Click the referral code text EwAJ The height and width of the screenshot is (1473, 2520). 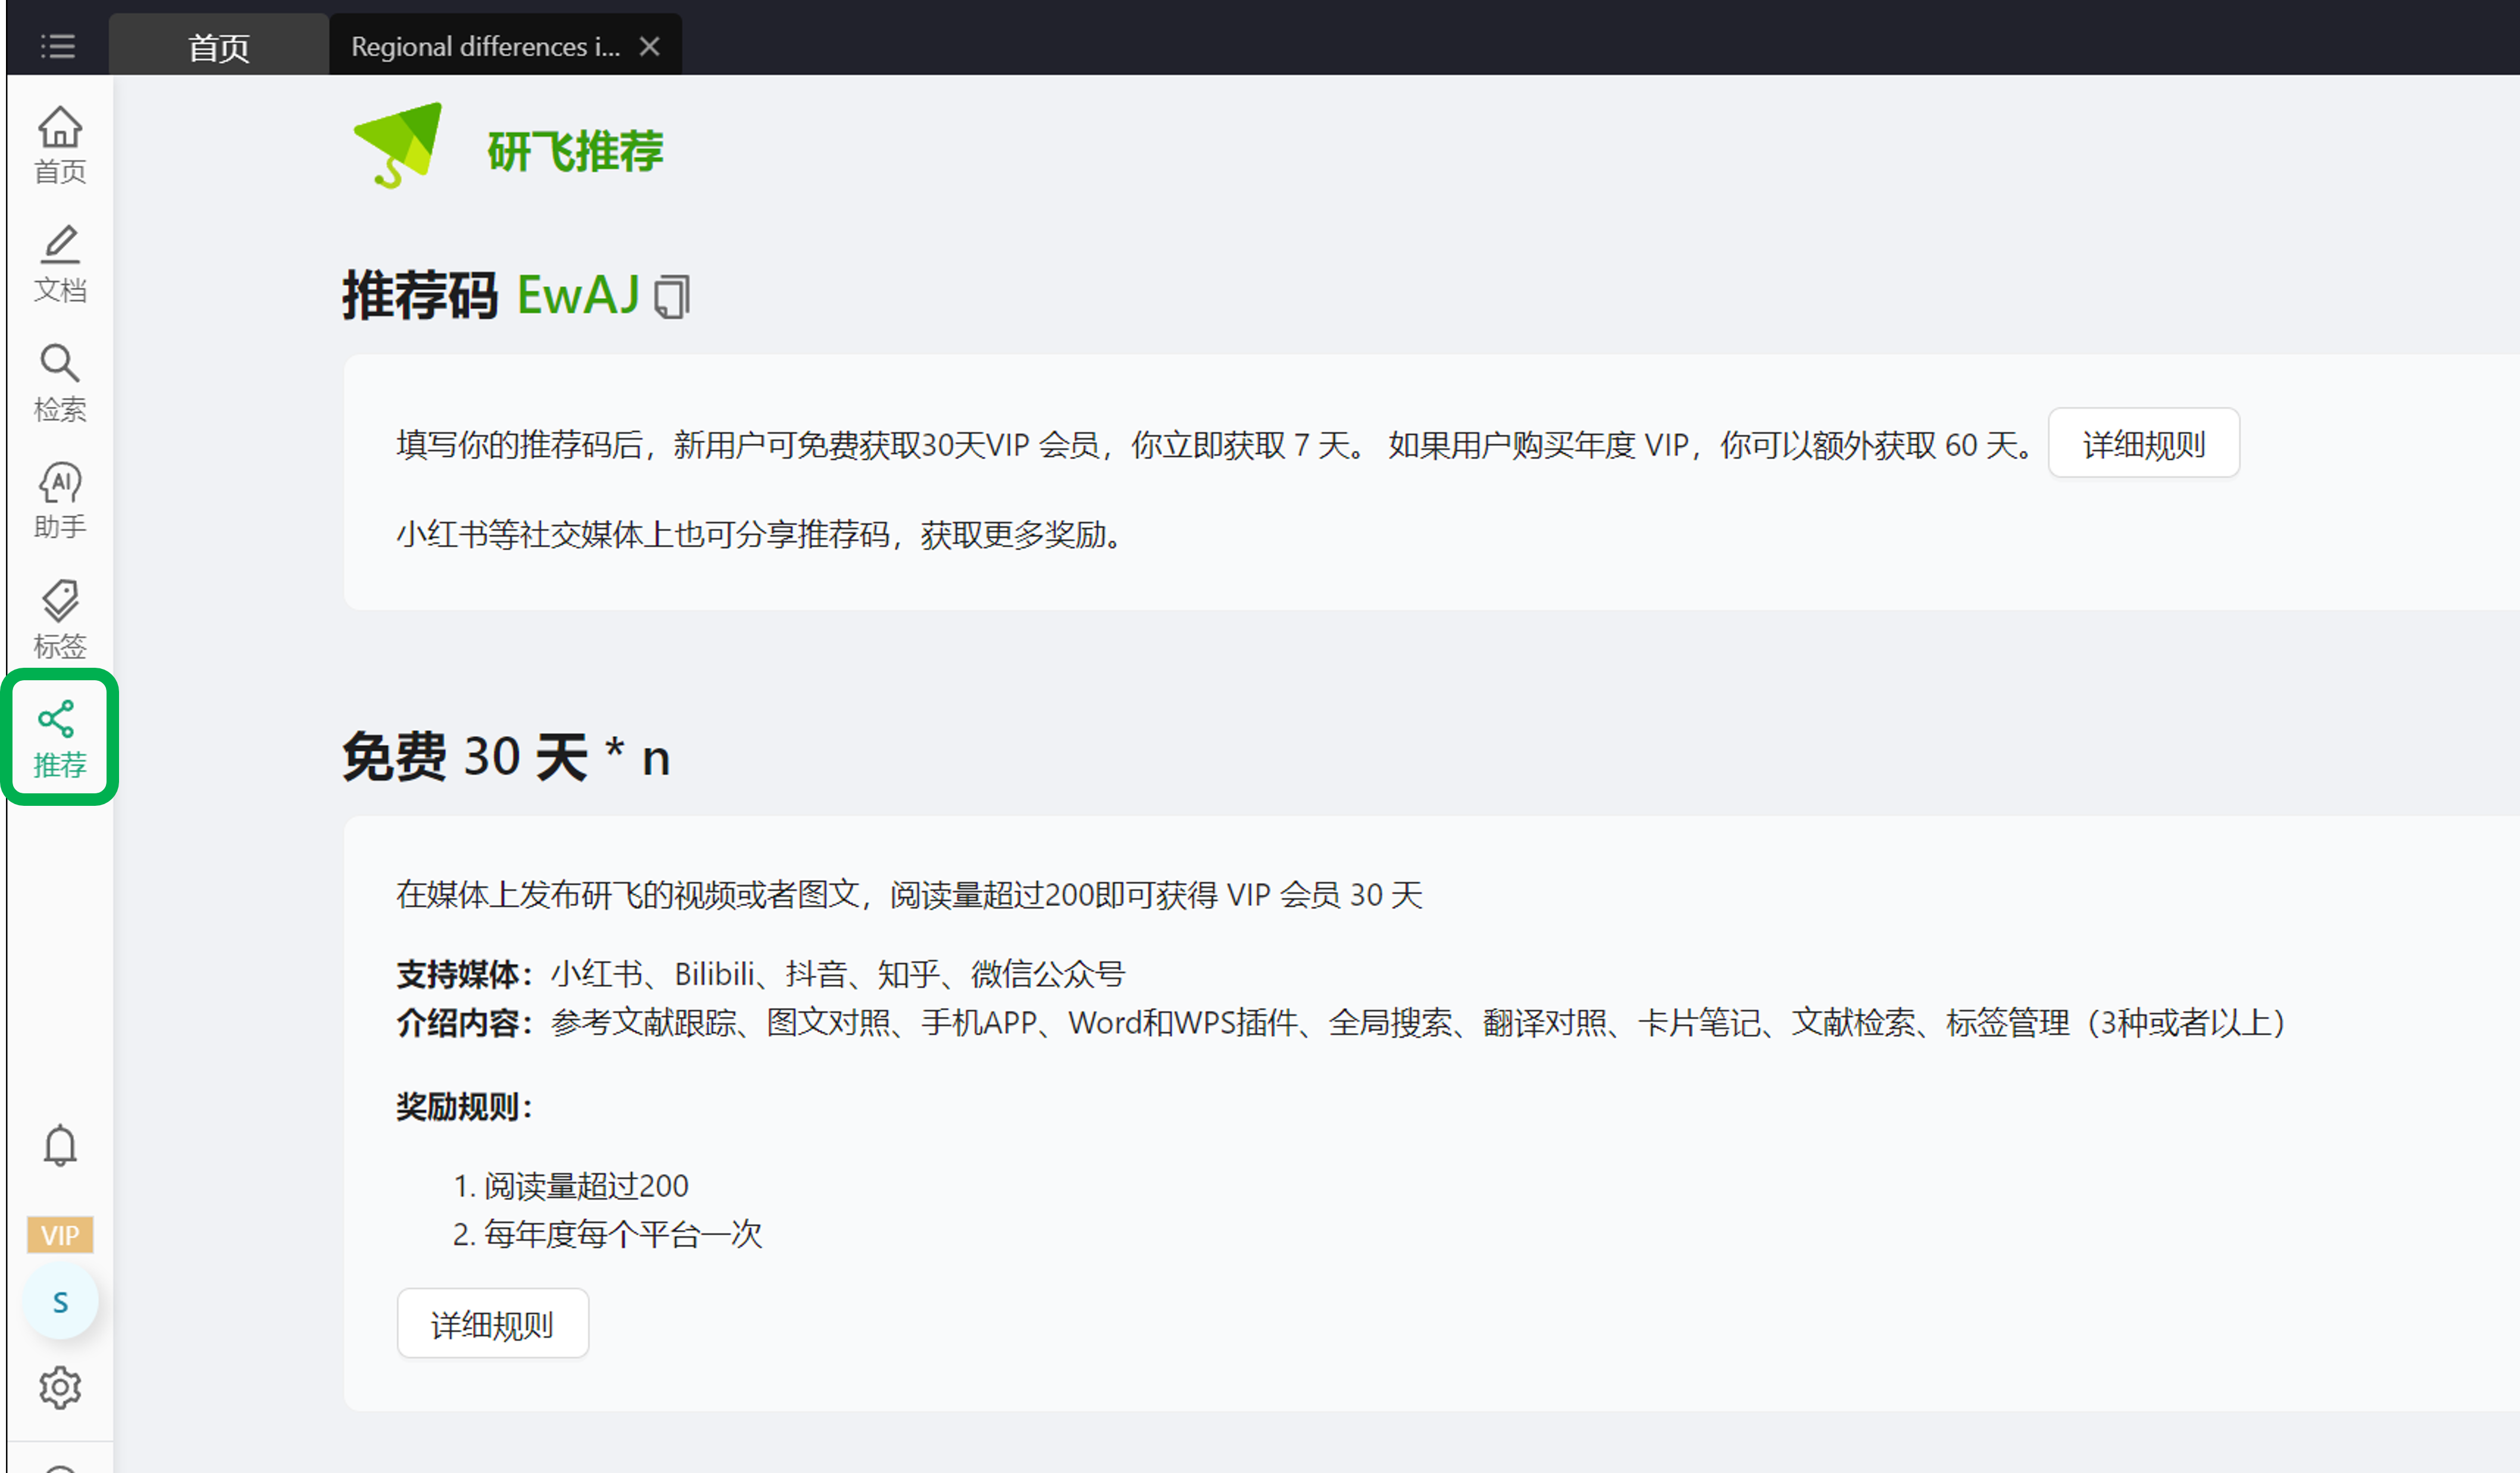pyautogui.click(x=578, y=296)
